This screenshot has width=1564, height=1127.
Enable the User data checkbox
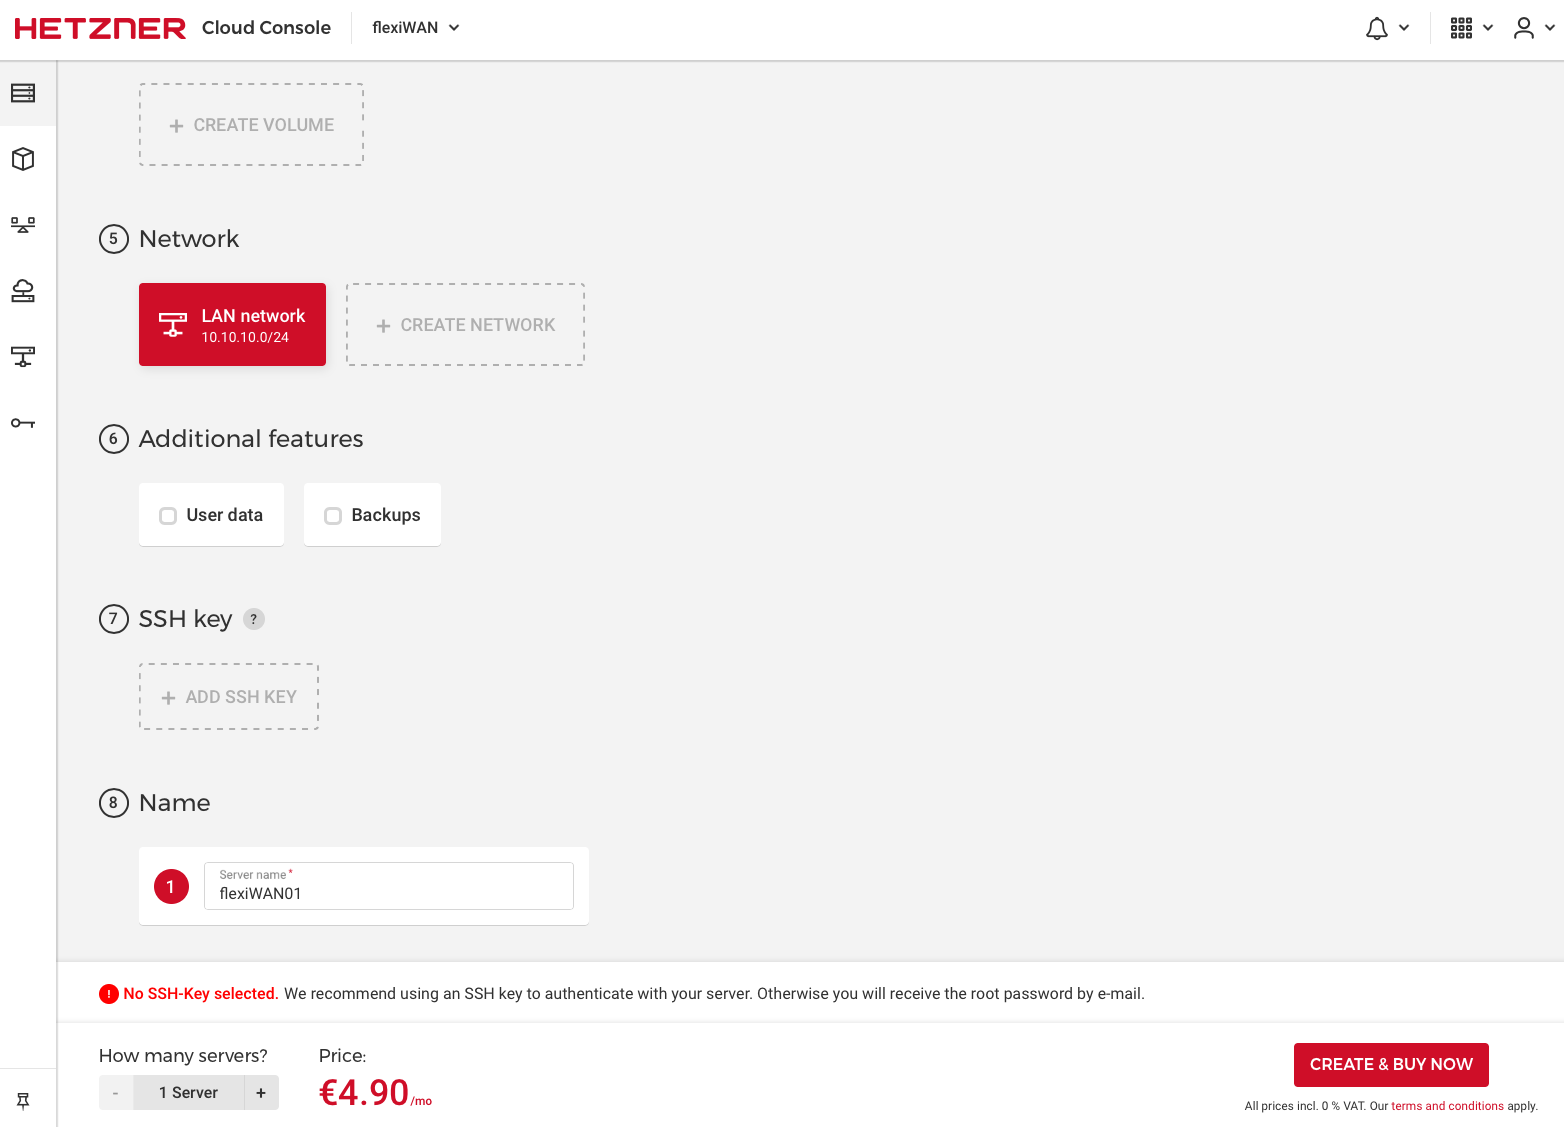click(168, 516)
